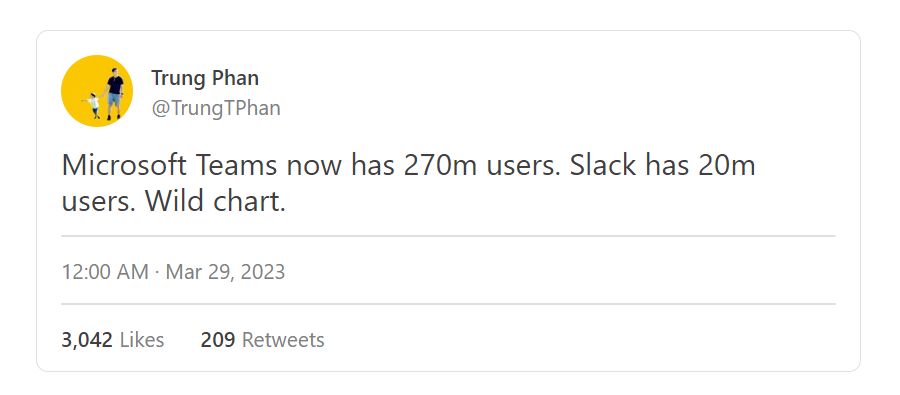Click the adult figure in the avatar
This screenshot has width=900, height=395.
point(115,94)
